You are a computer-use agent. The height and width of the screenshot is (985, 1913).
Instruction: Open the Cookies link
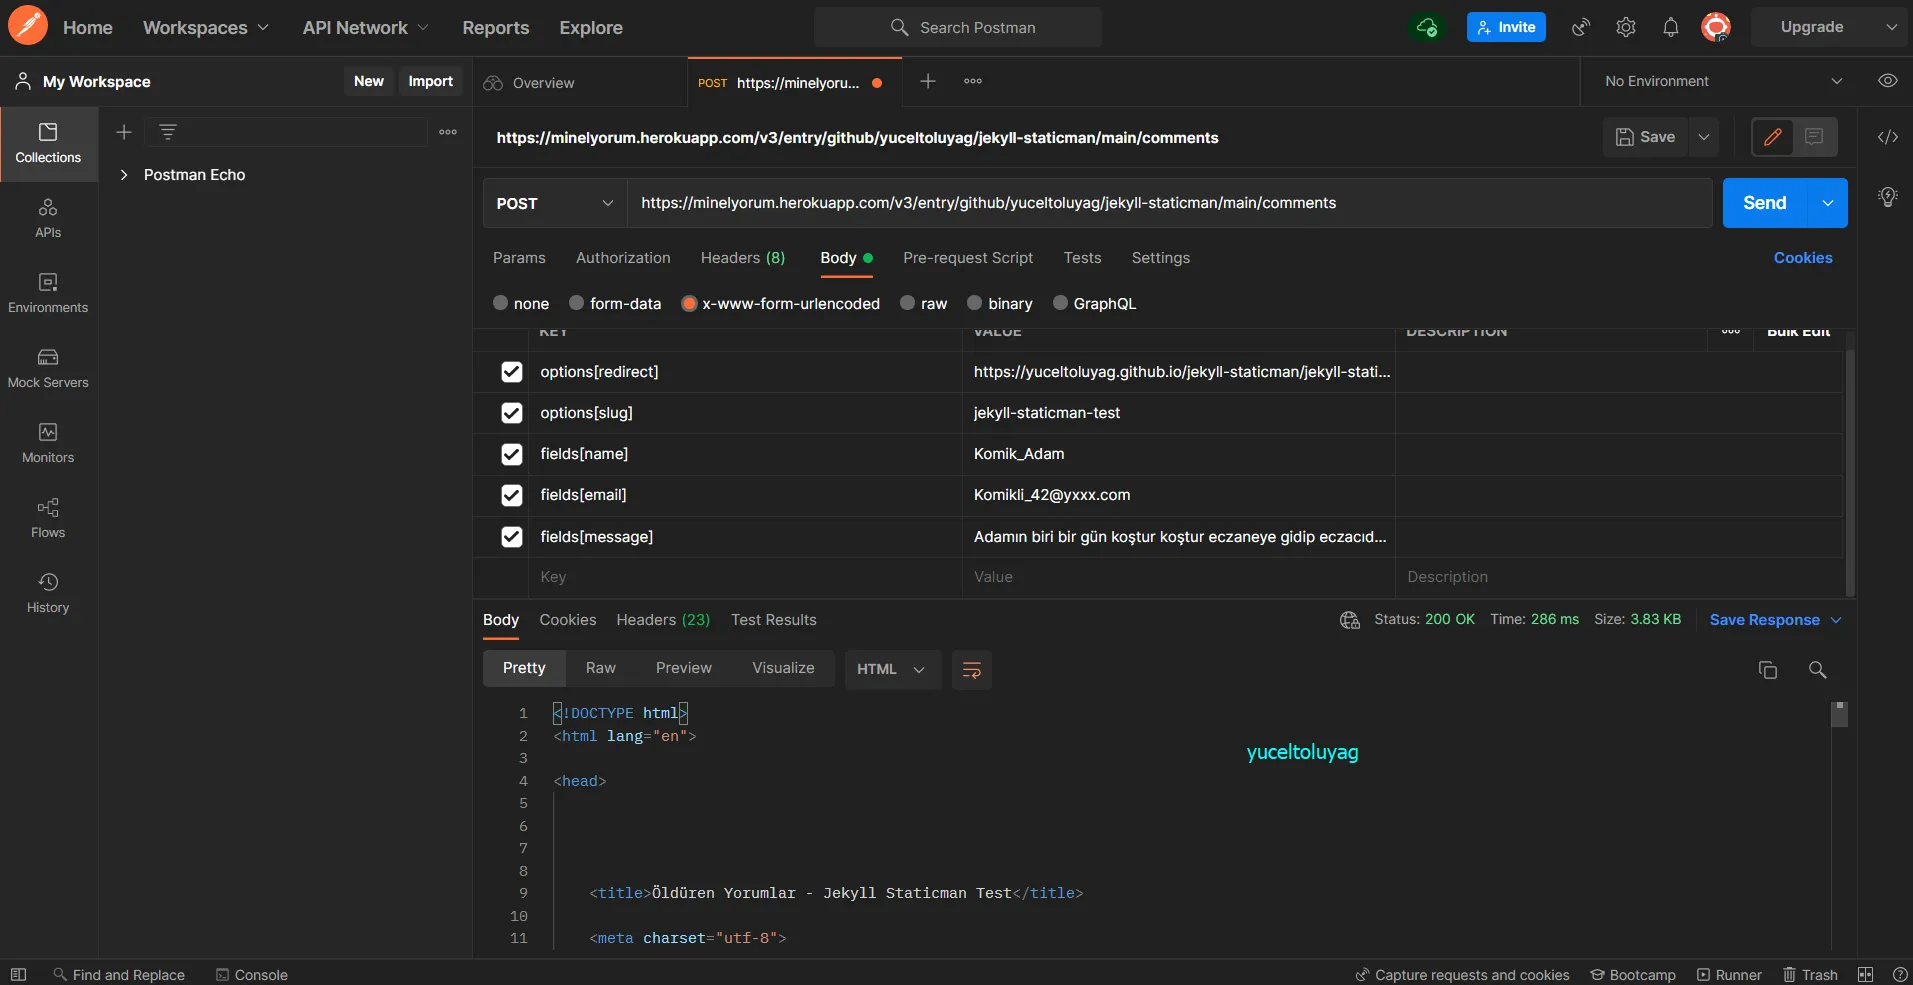point(1803,258)
